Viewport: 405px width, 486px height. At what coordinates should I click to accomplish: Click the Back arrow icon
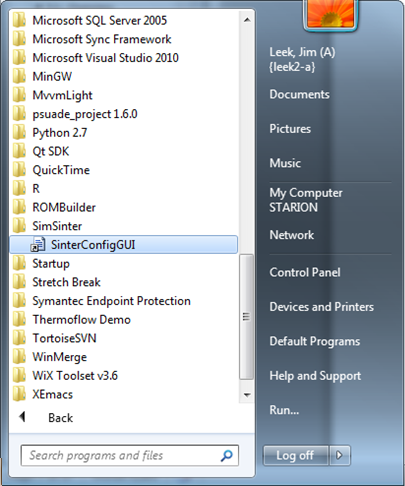(x=22, y=417)
